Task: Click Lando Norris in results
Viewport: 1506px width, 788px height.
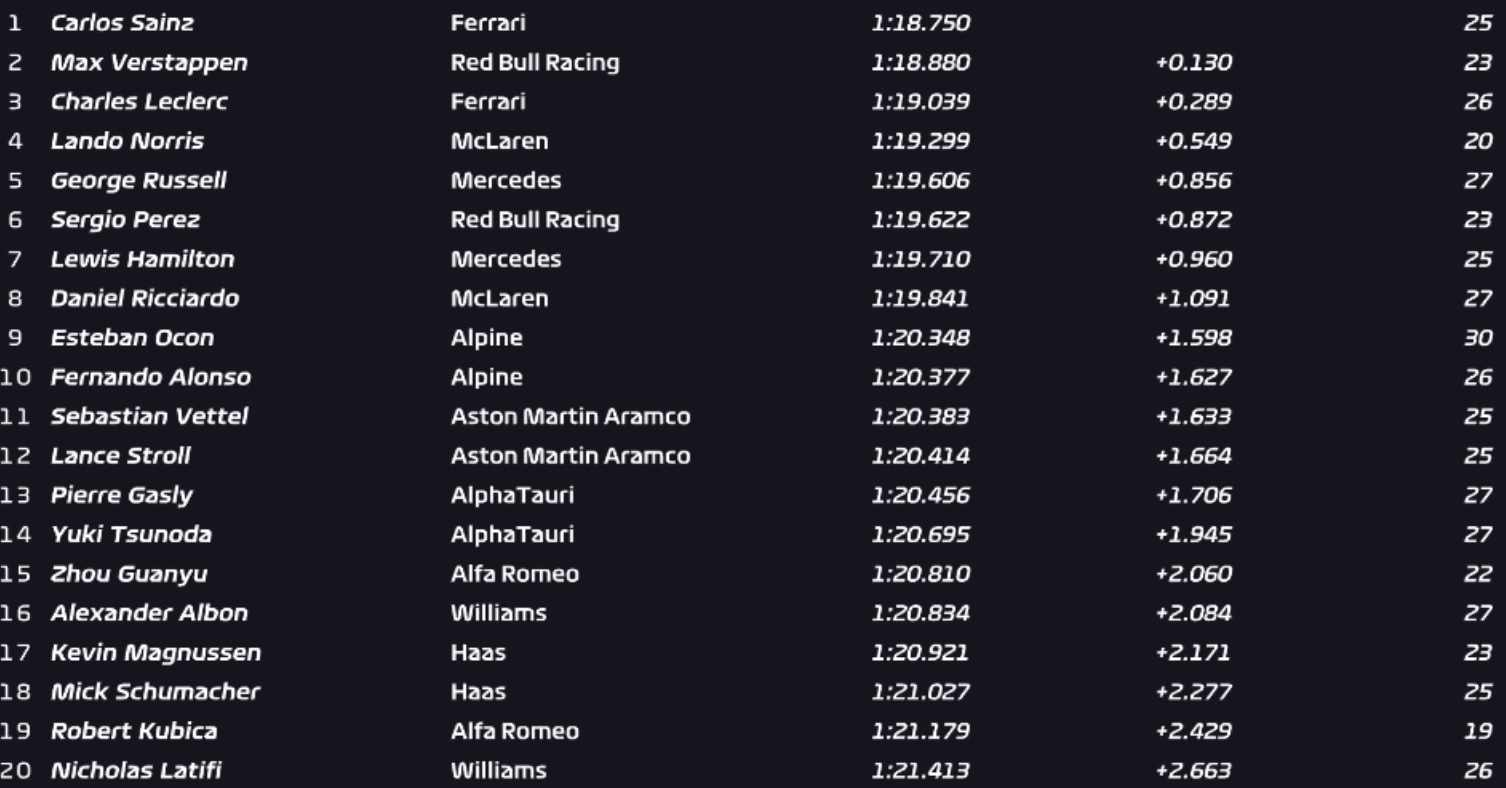Action: coord(127,141)
